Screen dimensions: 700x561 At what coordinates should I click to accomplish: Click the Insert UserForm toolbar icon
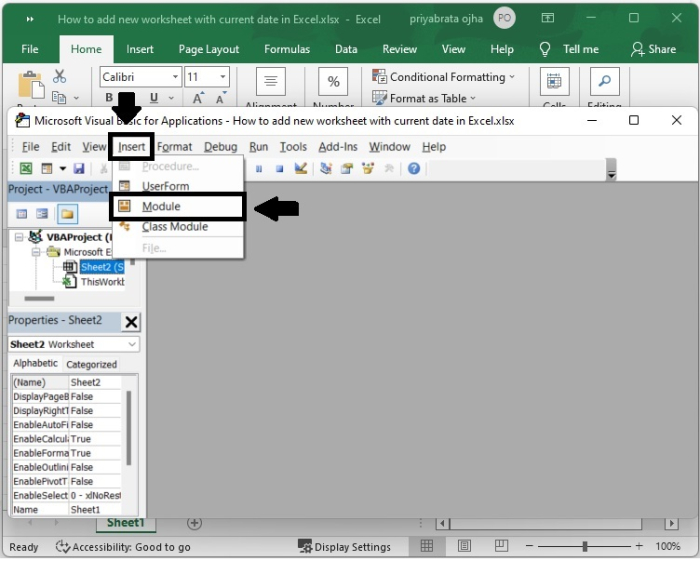(46, 168)
